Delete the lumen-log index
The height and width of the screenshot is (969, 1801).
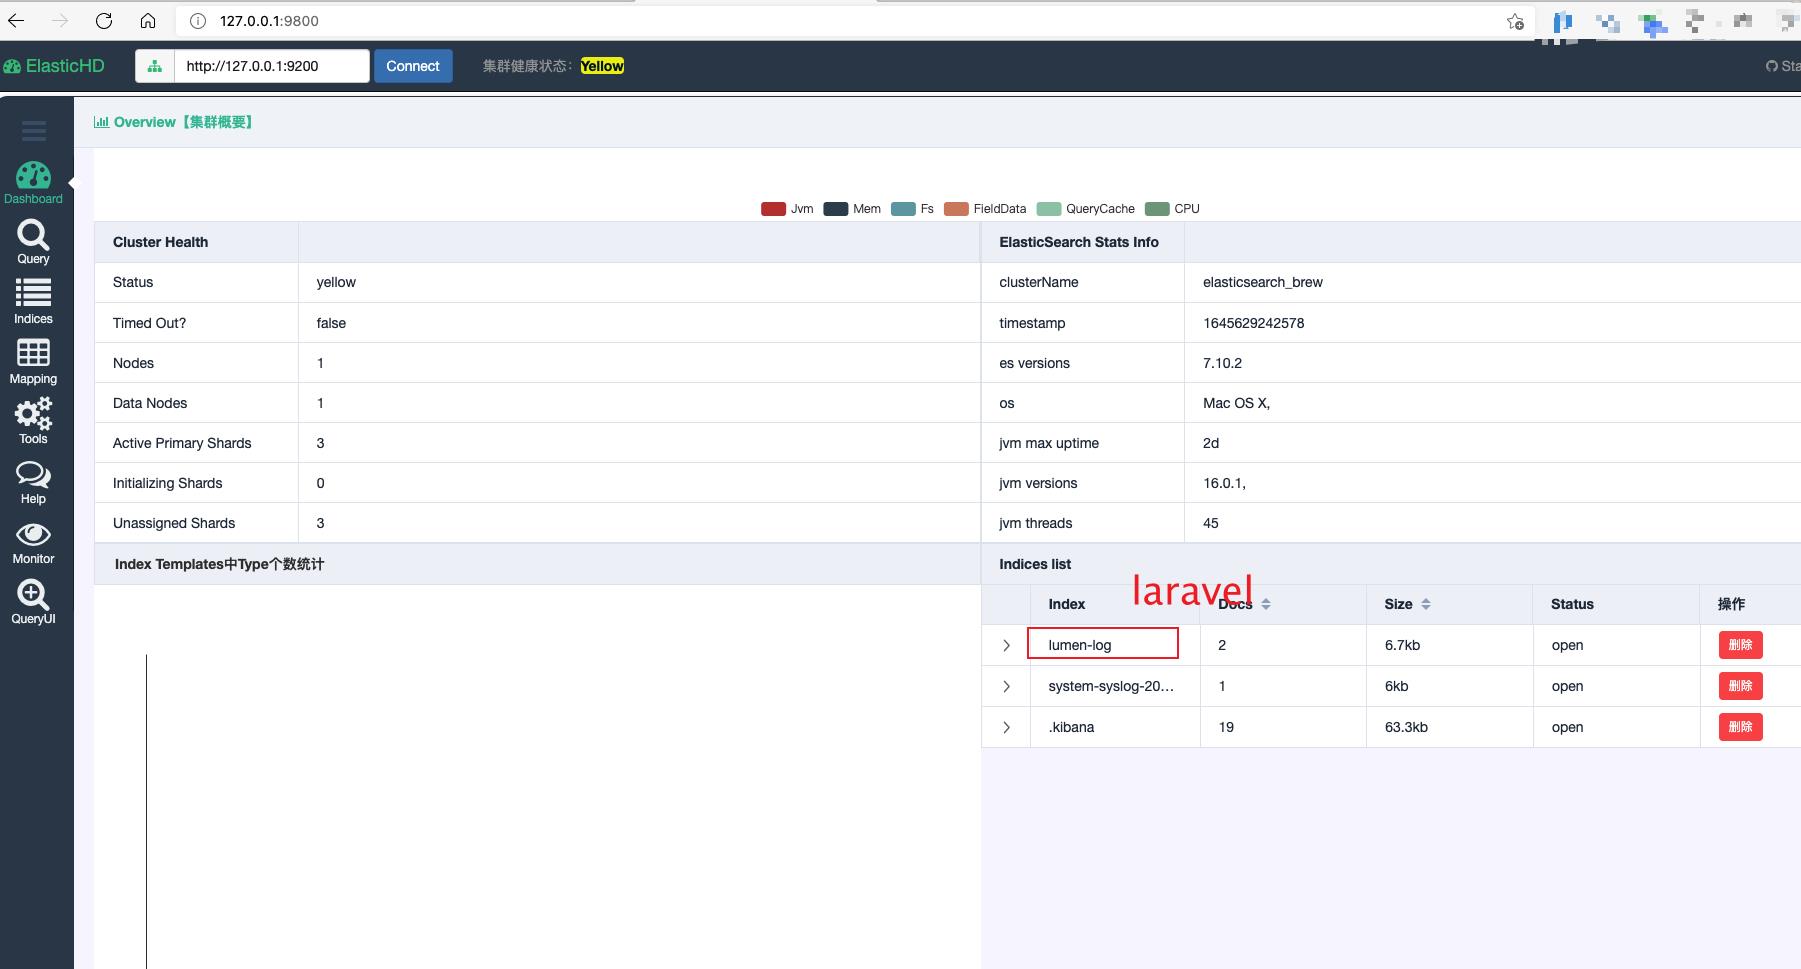click(1740, 645)
